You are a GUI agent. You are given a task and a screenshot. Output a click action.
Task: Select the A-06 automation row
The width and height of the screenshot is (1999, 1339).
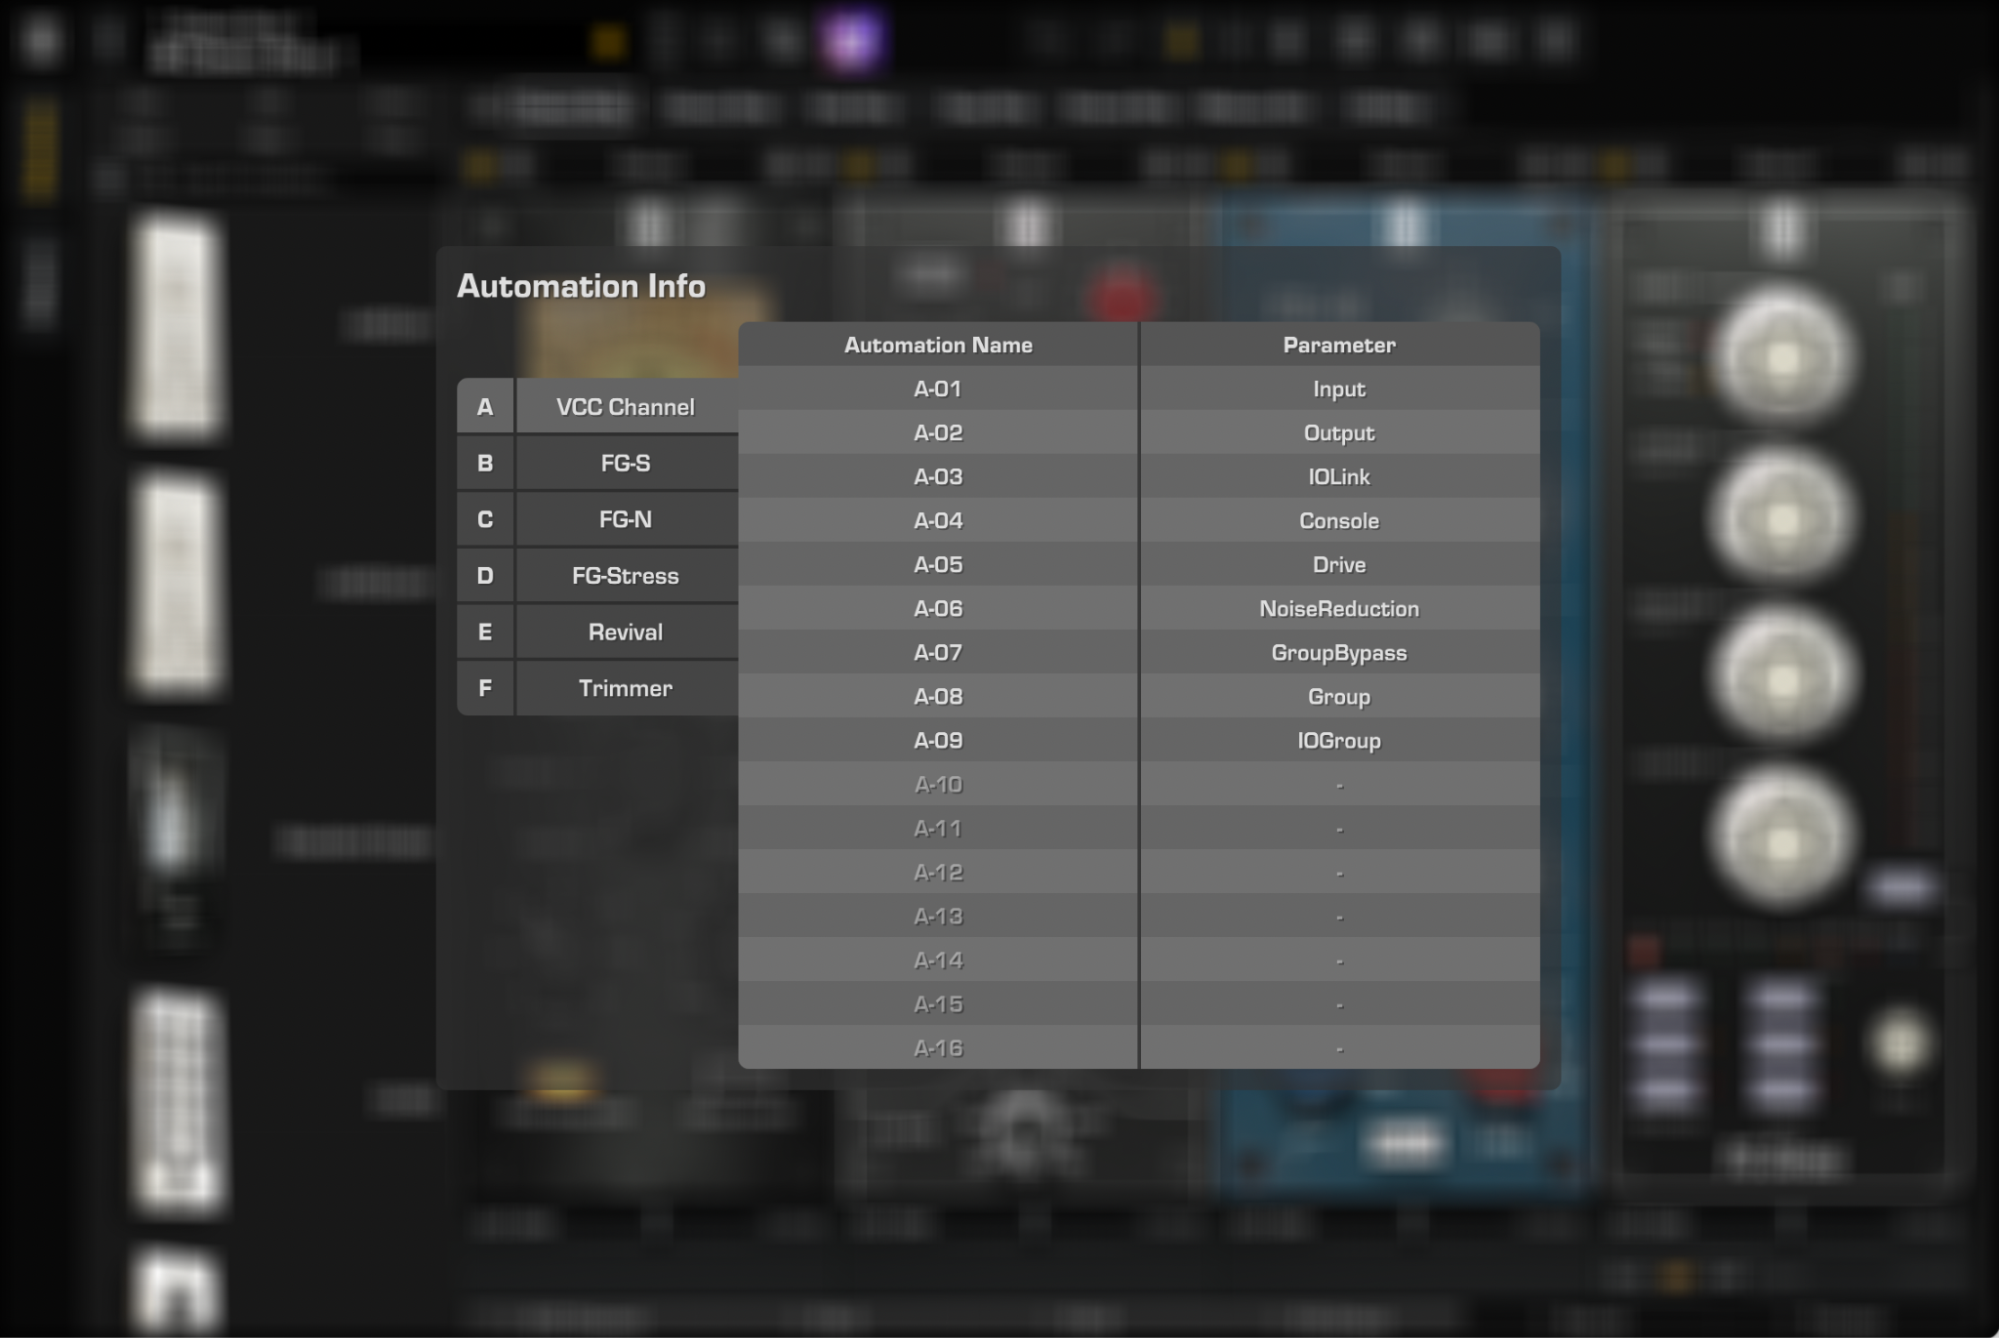(x=1139, y=609)
